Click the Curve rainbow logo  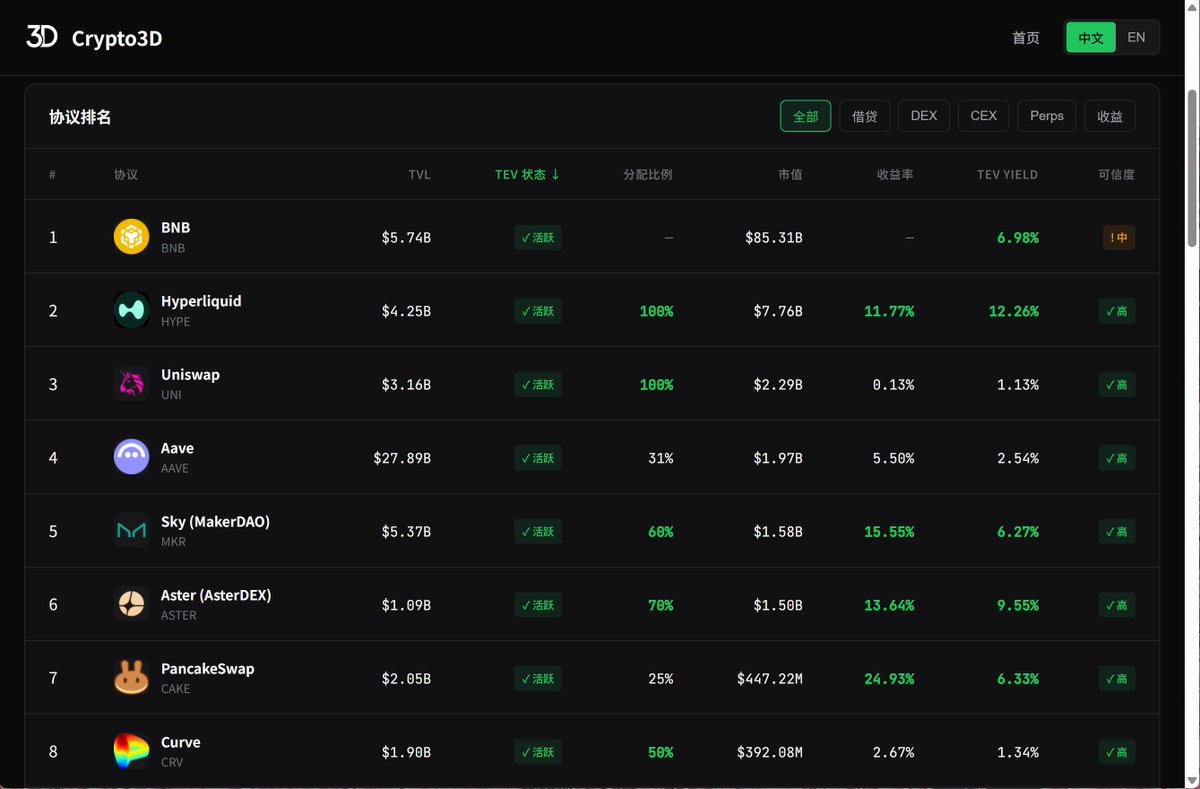click(131, 751)
